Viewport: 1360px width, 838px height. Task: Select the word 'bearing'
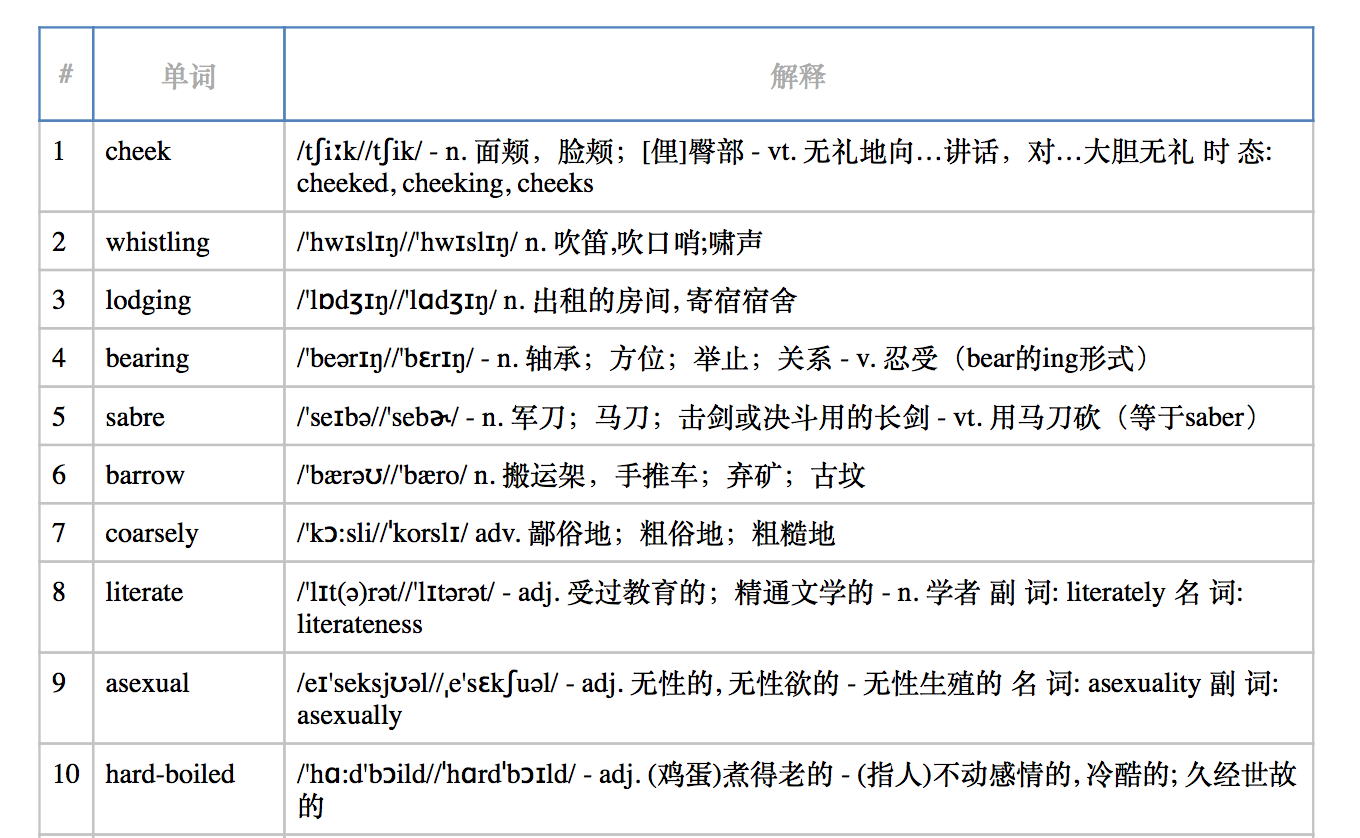(x=147, y=358)
